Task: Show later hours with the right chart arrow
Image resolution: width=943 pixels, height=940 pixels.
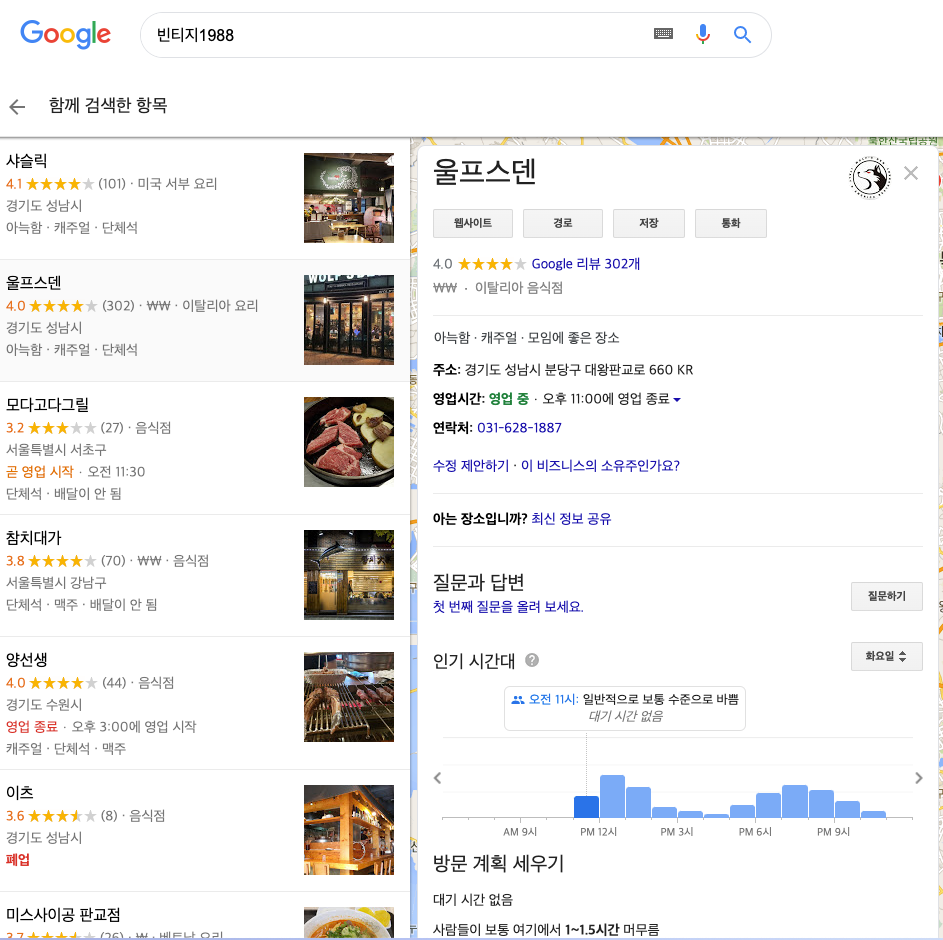Action: point(919,777)
